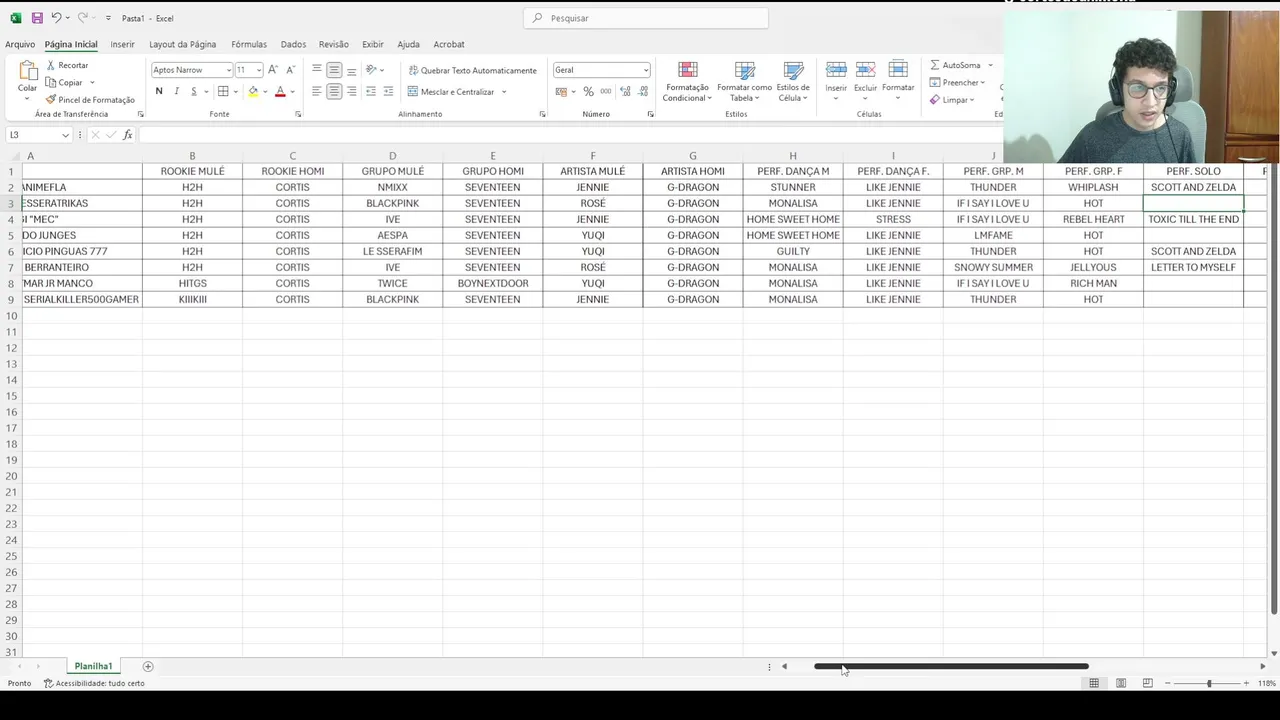
Task: Open the font name combo box Aptos Narrow
Action: click(x=191, y=70)
